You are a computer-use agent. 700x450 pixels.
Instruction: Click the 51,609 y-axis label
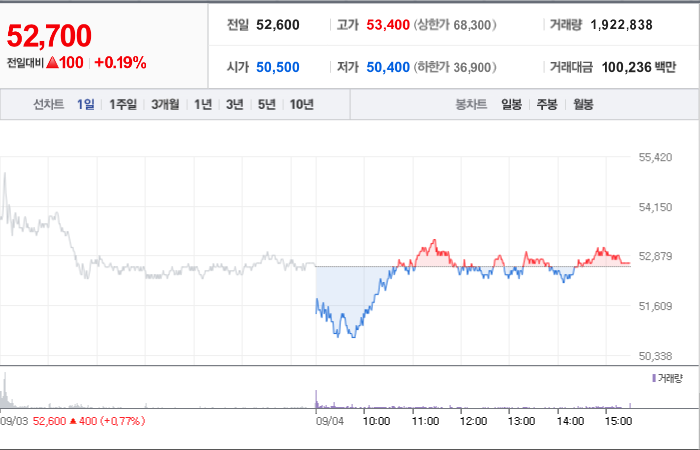coord(655,306)
